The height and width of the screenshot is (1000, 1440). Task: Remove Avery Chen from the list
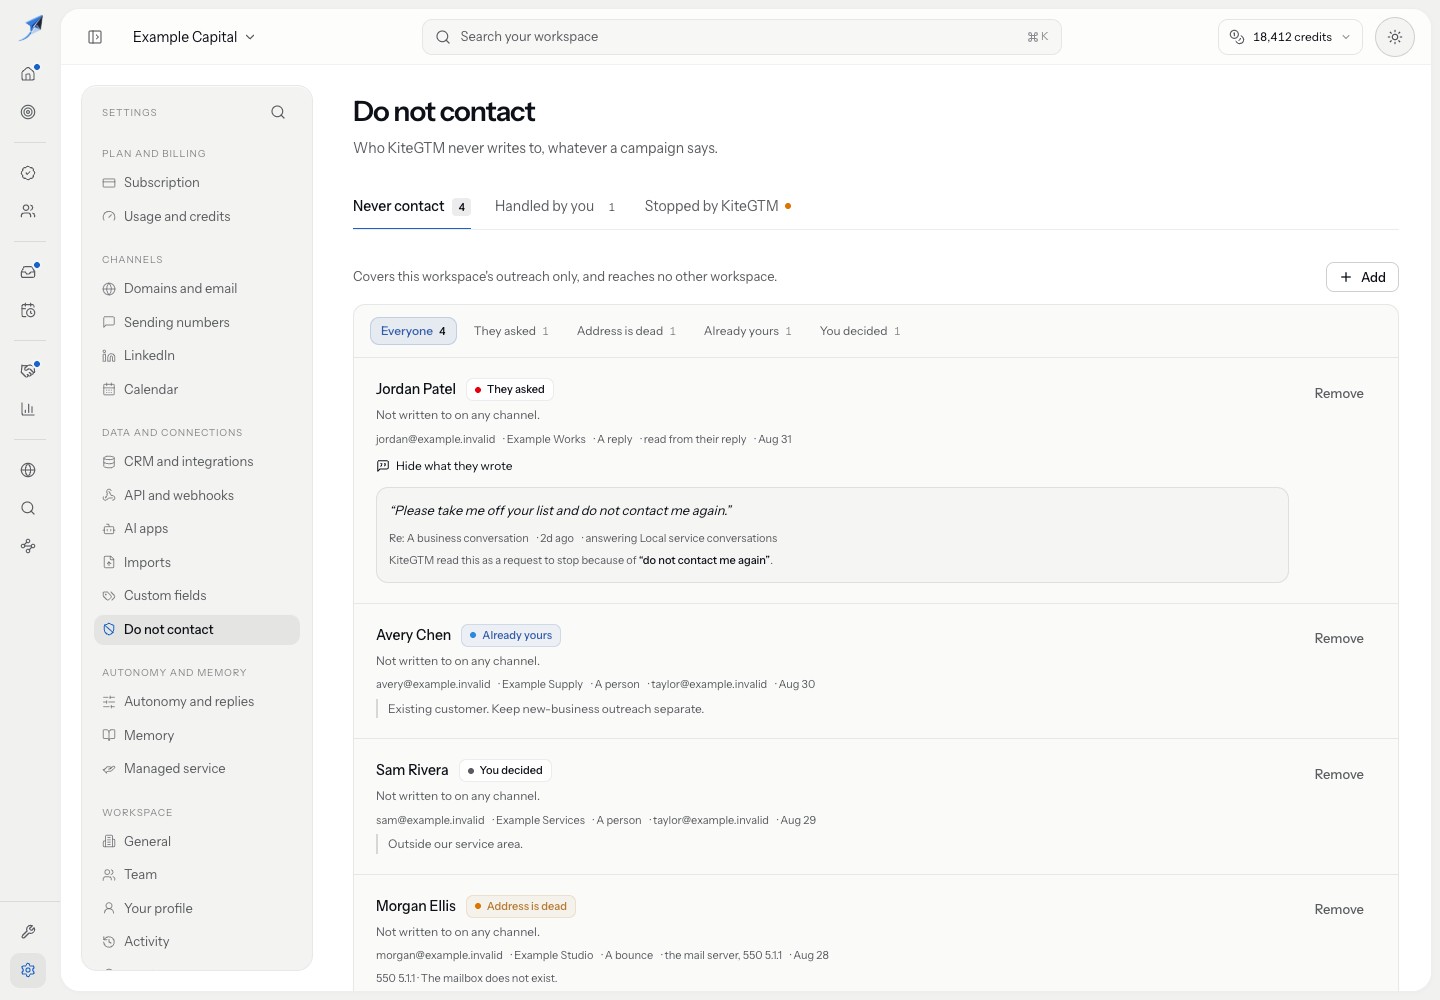1339,639
